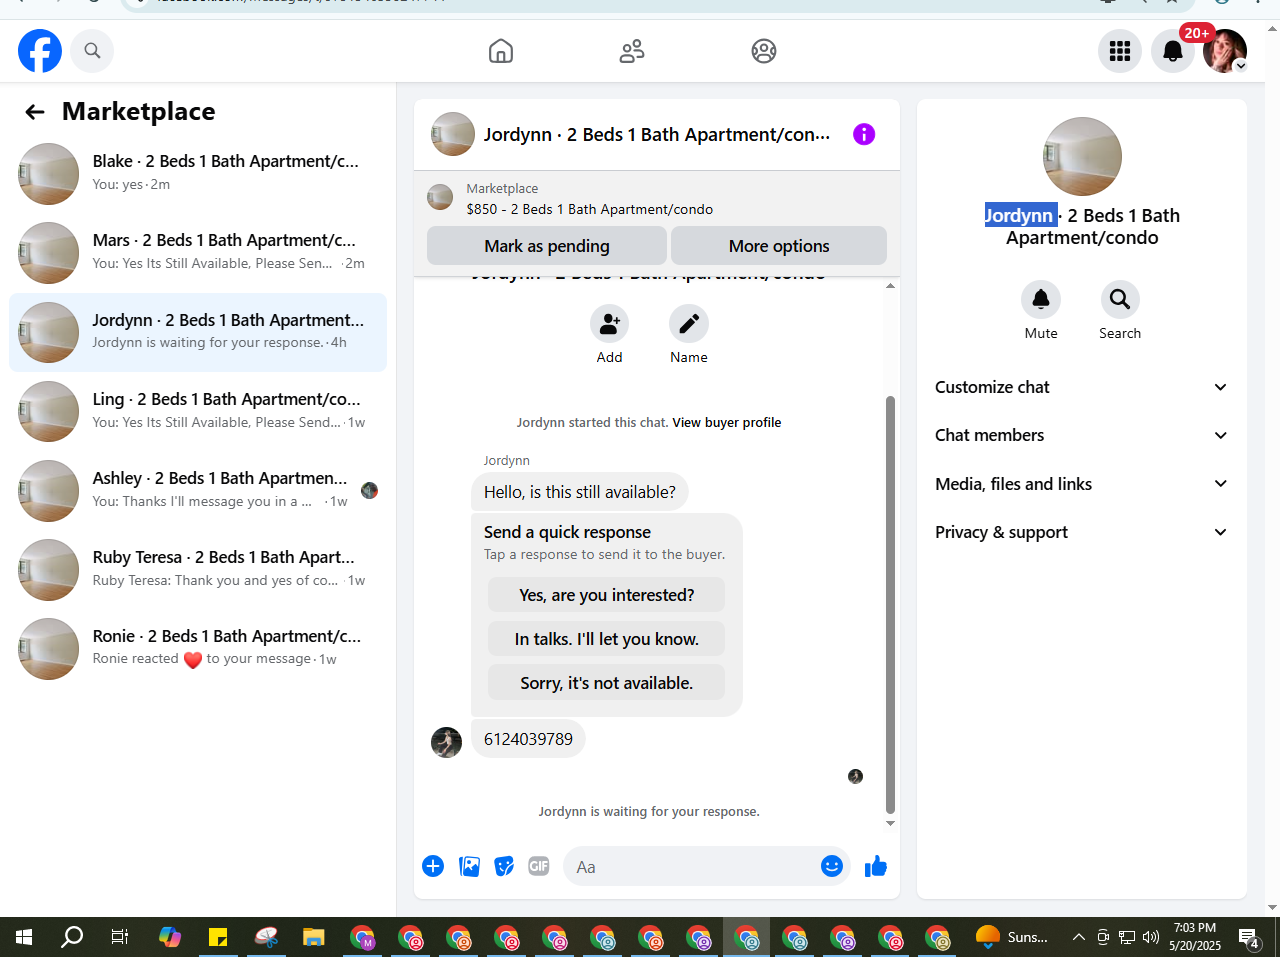Expand Media, files and links section
1280x957 pixels.
[x=1081, y=484]
